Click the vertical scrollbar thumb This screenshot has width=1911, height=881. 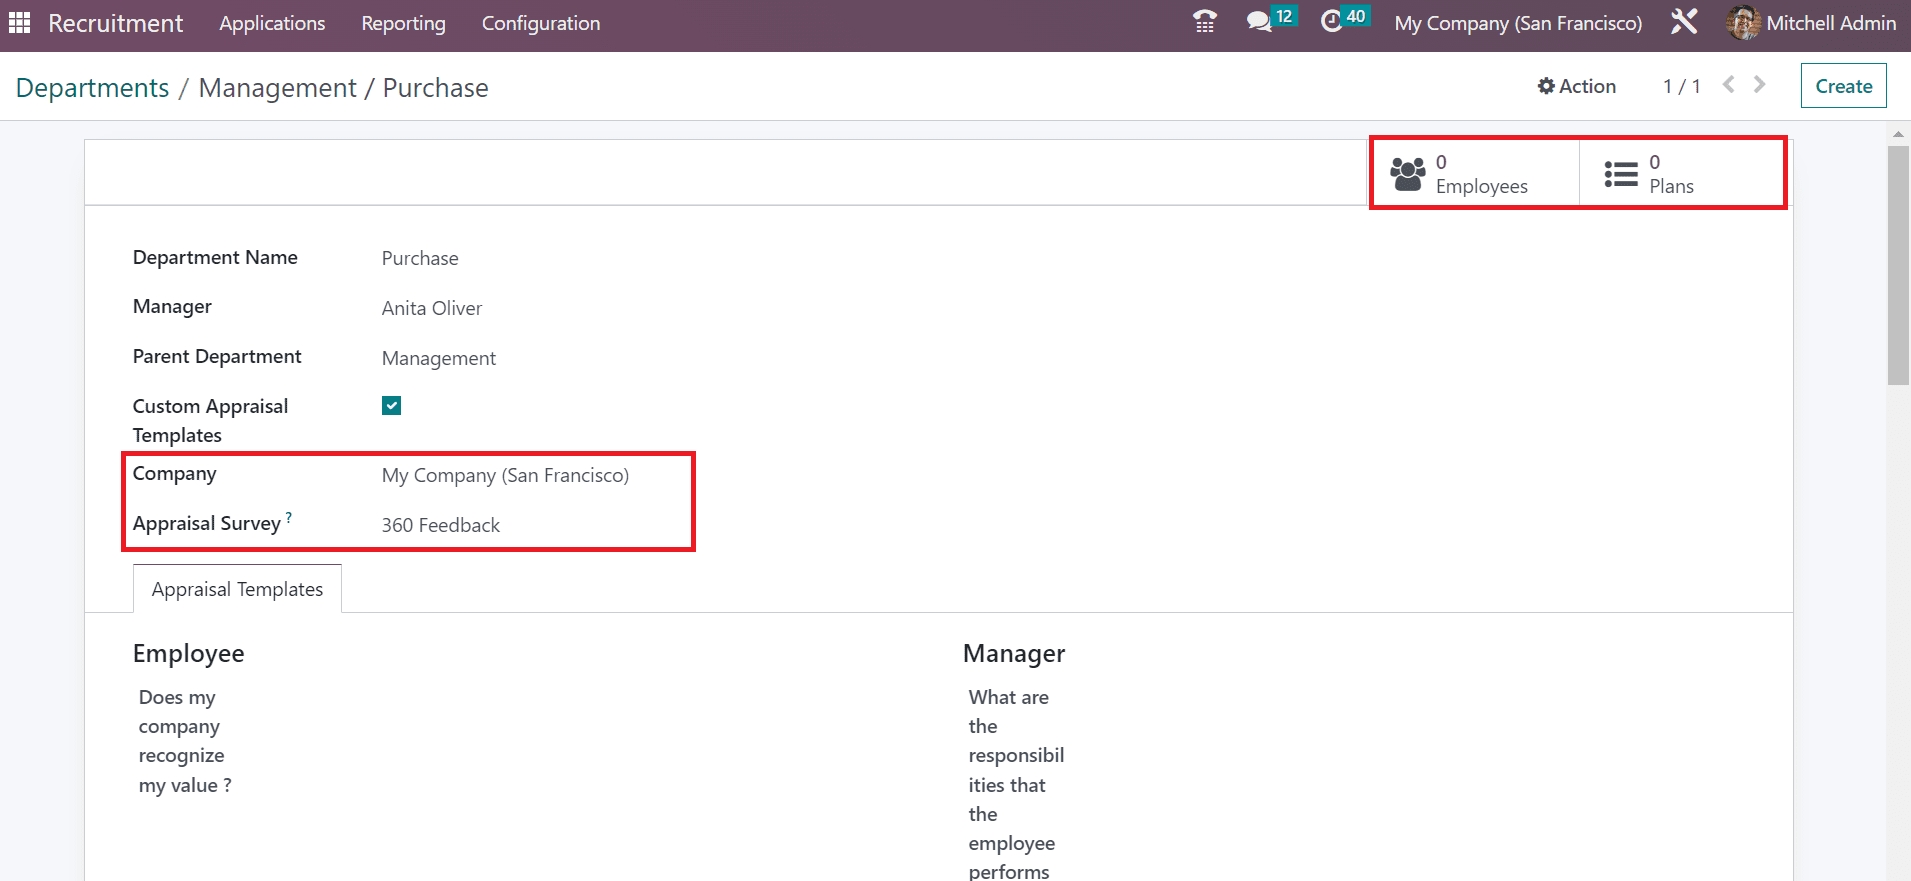(x=1898, y=265)
